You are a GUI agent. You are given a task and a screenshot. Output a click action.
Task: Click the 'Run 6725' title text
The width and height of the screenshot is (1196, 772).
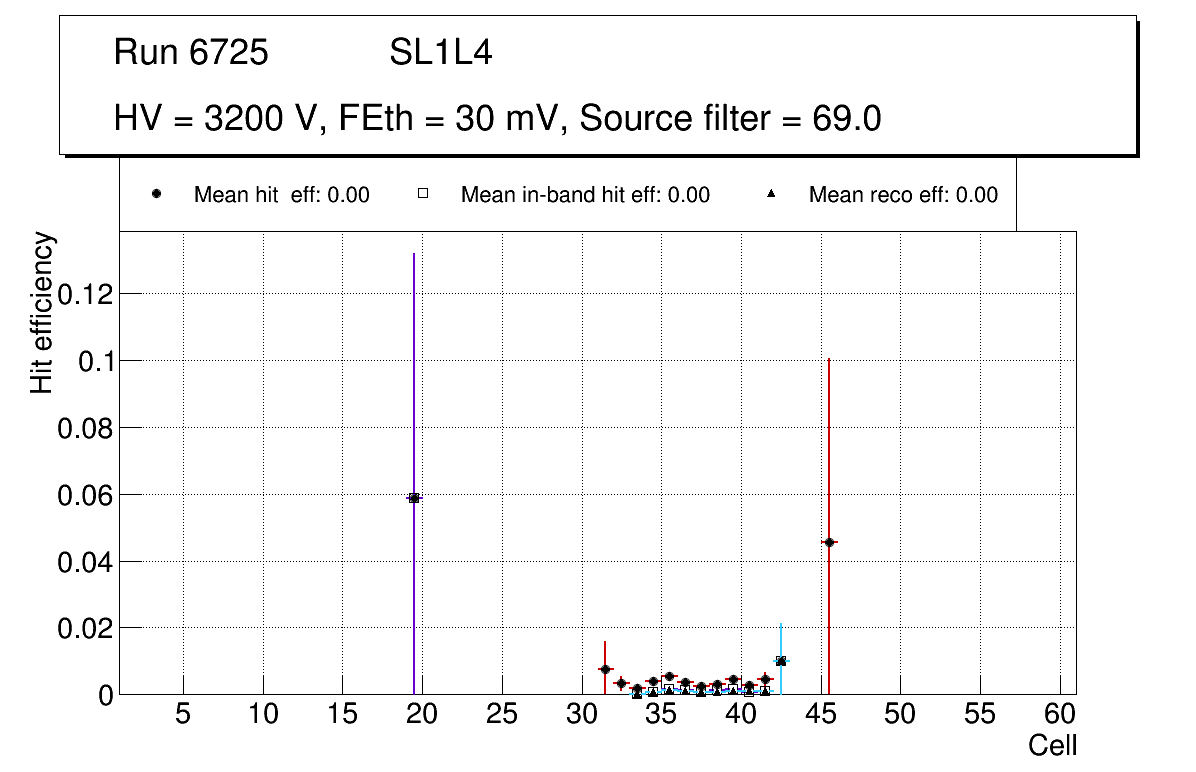[191, 52]
